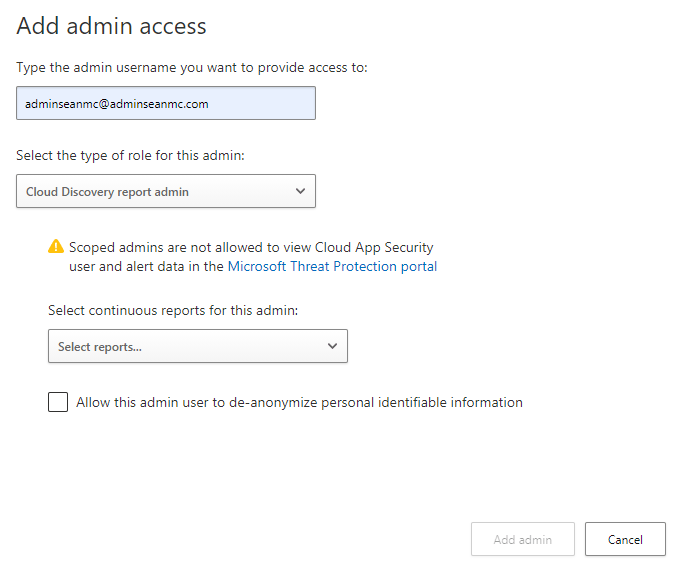This screenshot has height=565, width=680.
Task: Click the 'Select continuous reports' label
Action: click(x=173, y=311)
